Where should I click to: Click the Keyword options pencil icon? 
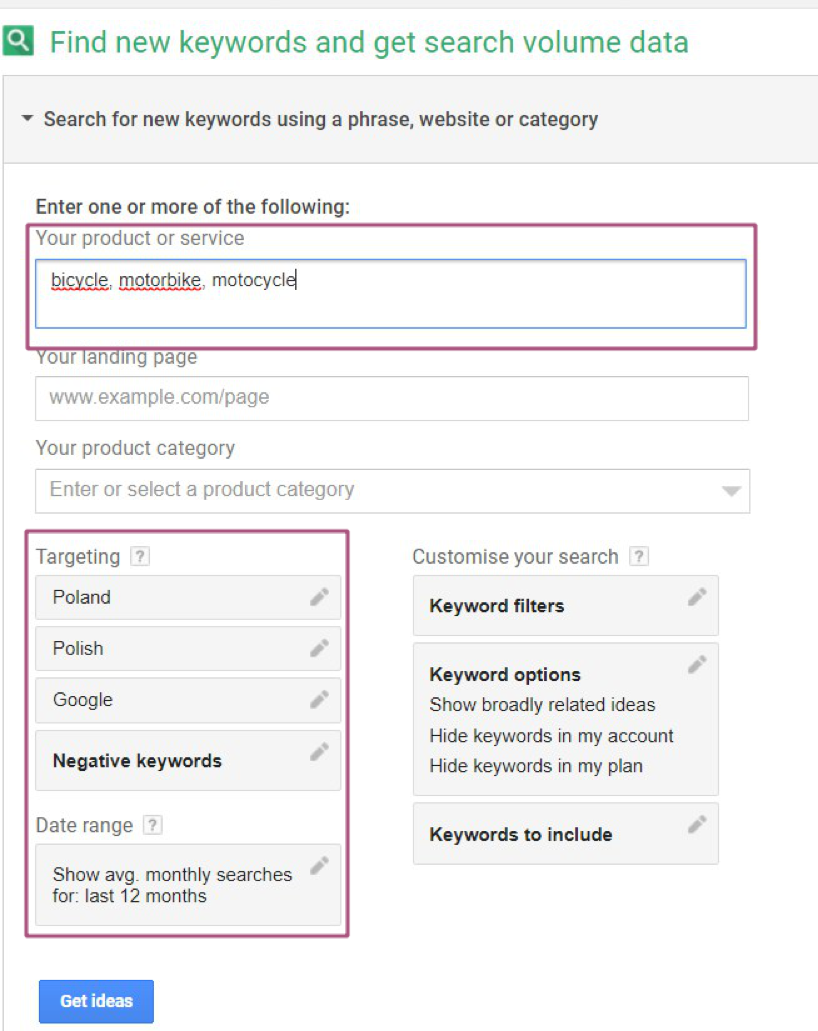click(697, 664)
